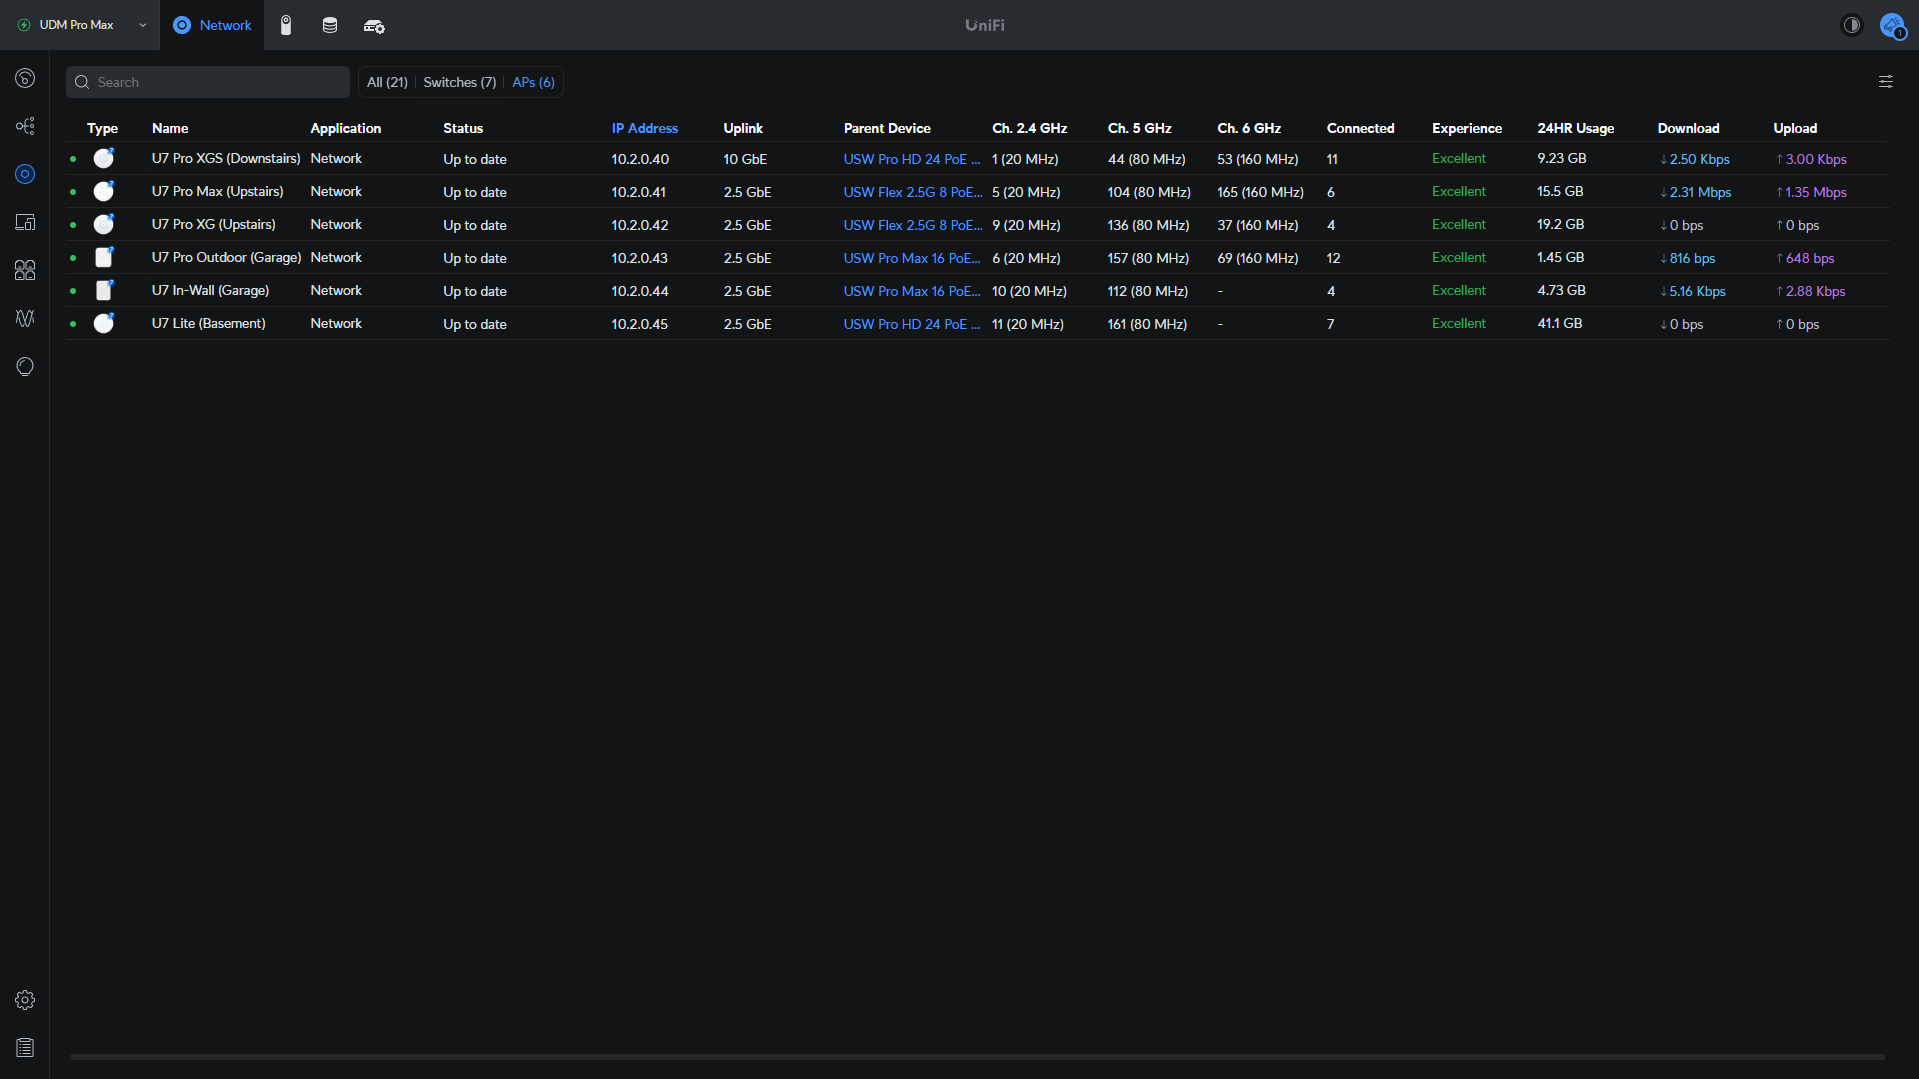Select the U7 Lite (Basement) name
The image size is (1919, 1079).
(x=208, y=323)
